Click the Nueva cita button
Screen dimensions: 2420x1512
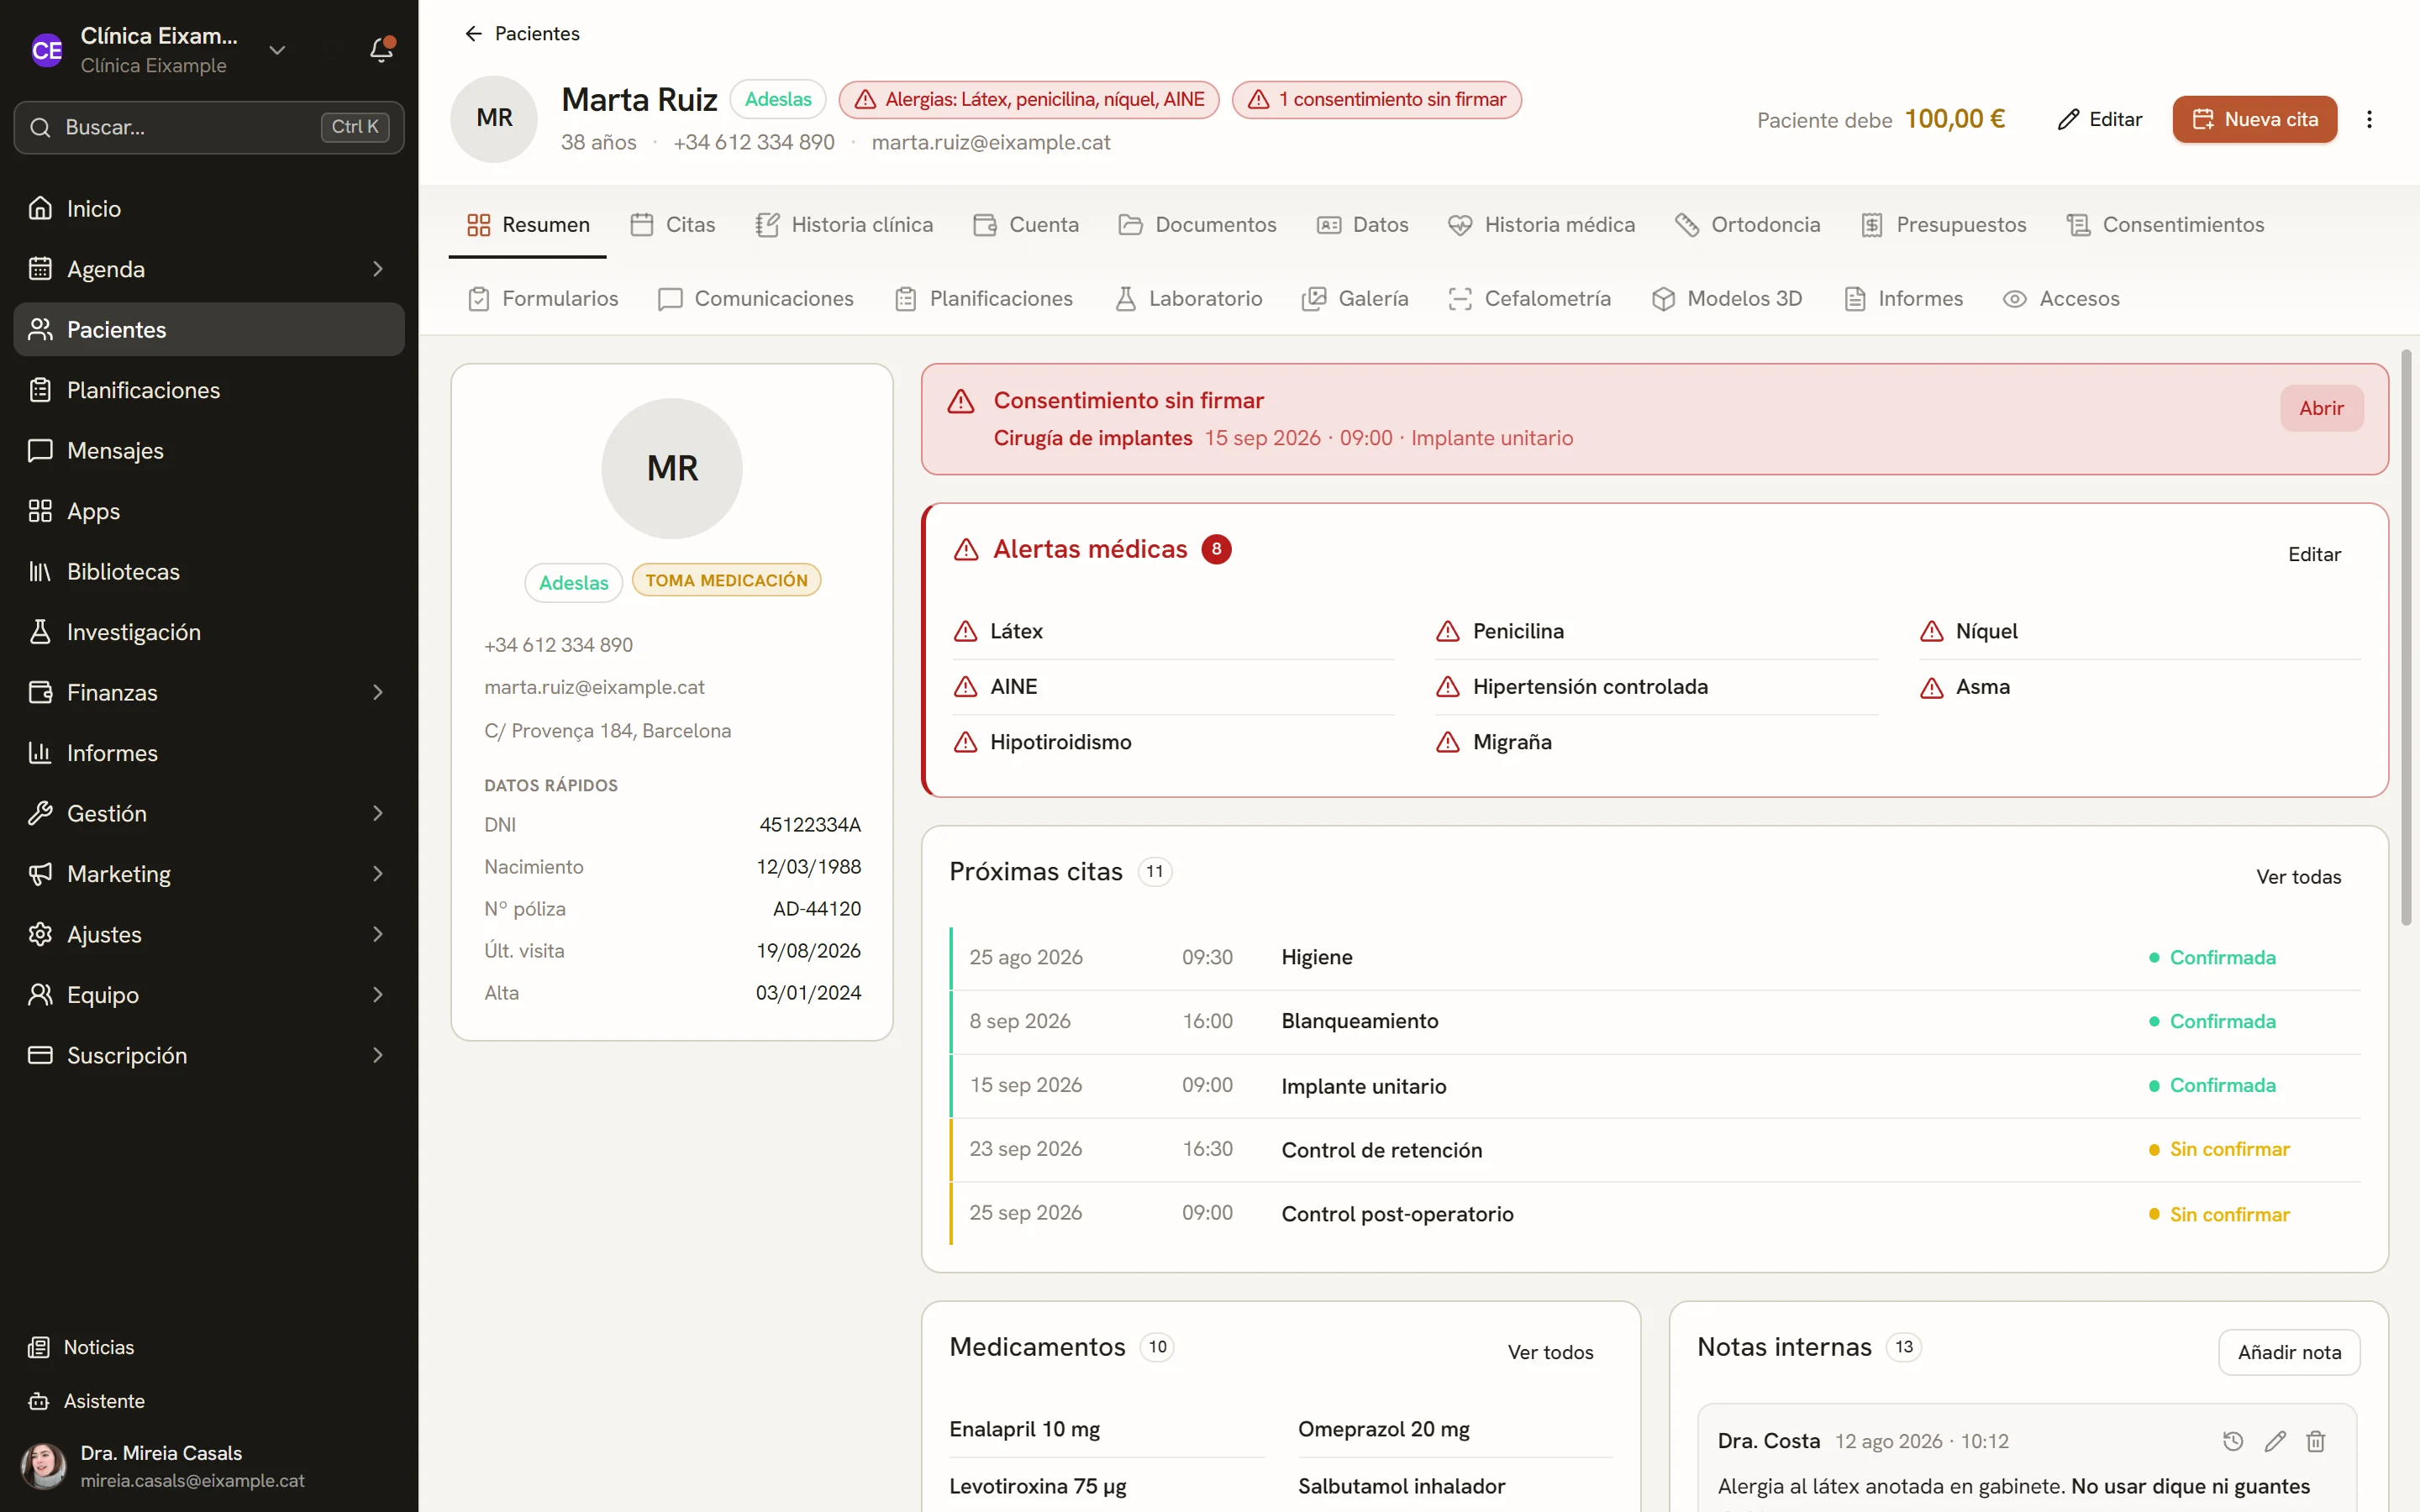2254,119
